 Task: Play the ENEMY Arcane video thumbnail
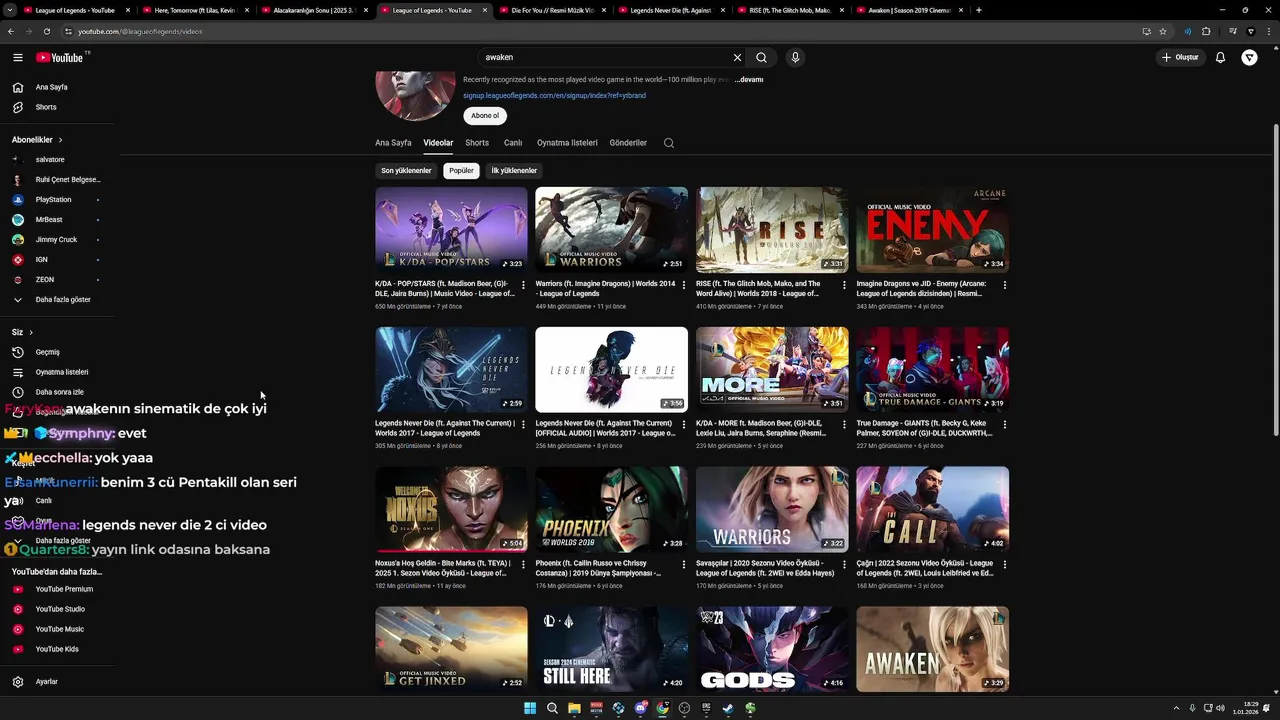[932, 230]
